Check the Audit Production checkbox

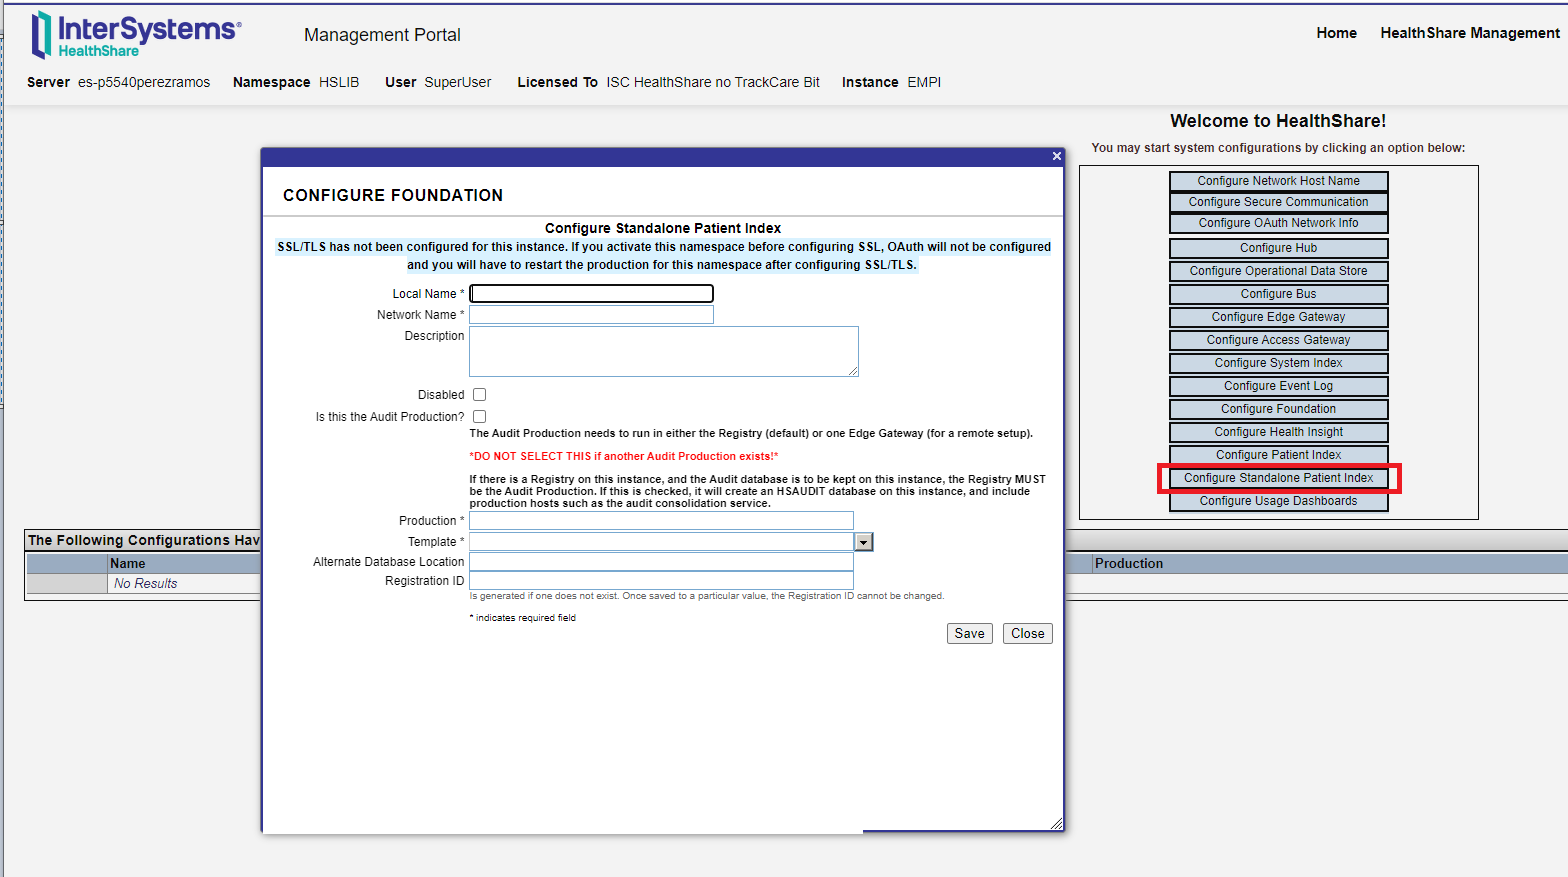coord(479,417)
